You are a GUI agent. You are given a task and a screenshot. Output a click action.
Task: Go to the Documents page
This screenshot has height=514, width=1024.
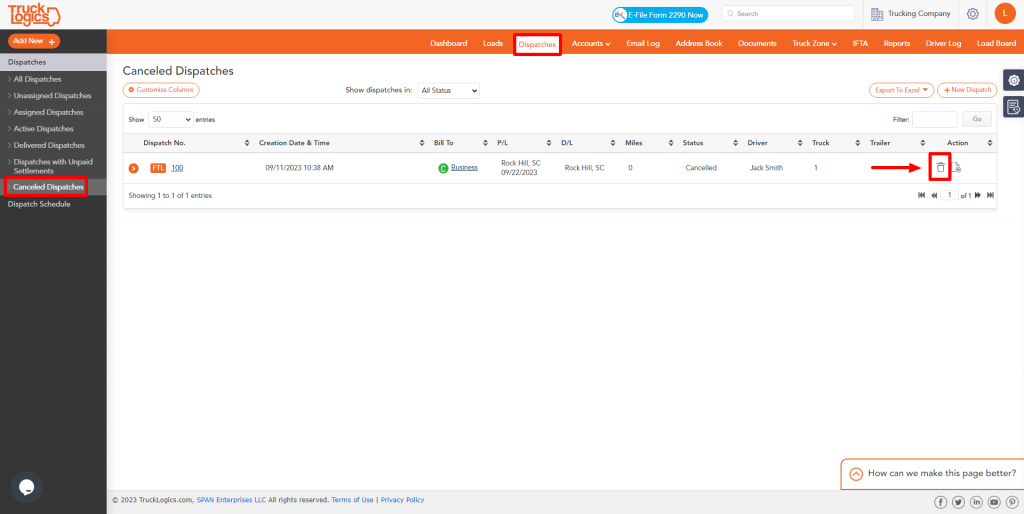pos(757,44)
